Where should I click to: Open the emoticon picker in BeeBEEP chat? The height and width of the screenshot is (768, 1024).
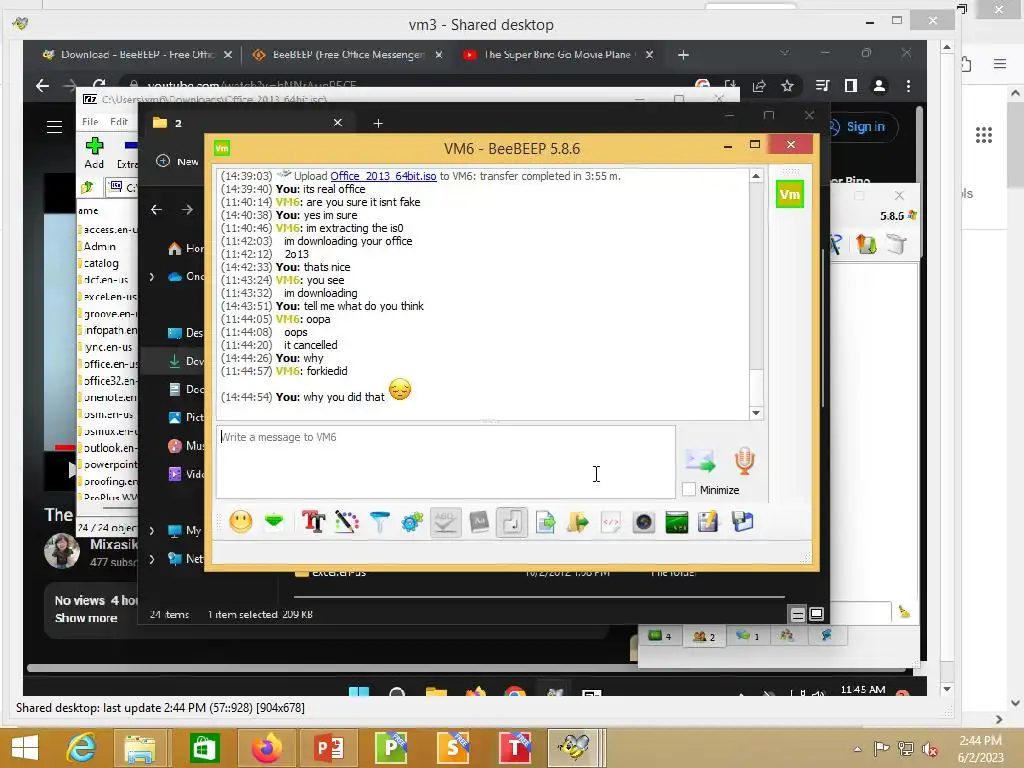(241, 522)
